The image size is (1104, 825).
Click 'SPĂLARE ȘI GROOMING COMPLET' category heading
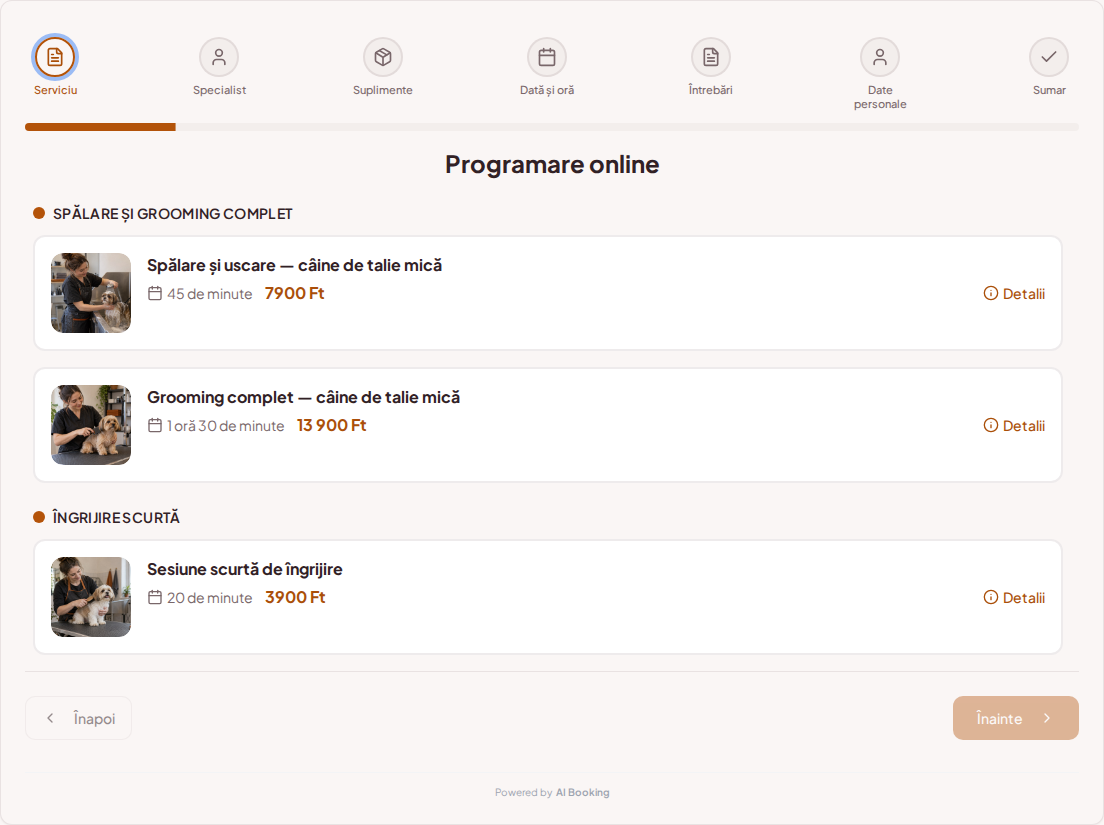click(x=172, y=214)
